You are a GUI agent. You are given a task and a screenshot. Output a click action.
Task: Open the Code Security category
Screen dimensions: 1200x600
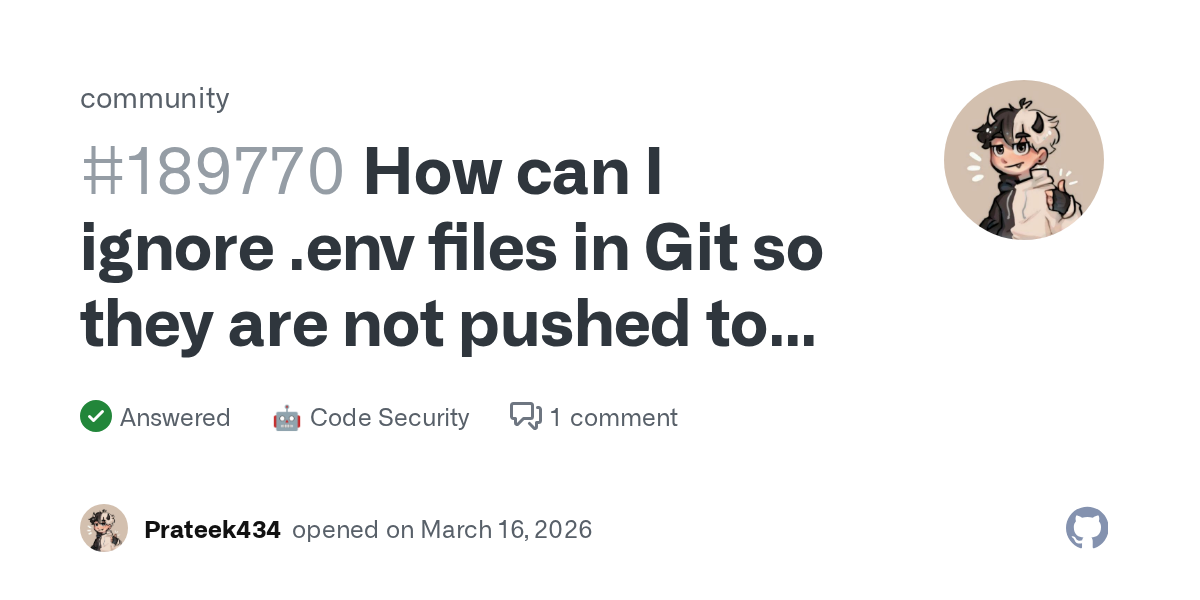click(x=389, y=418)
